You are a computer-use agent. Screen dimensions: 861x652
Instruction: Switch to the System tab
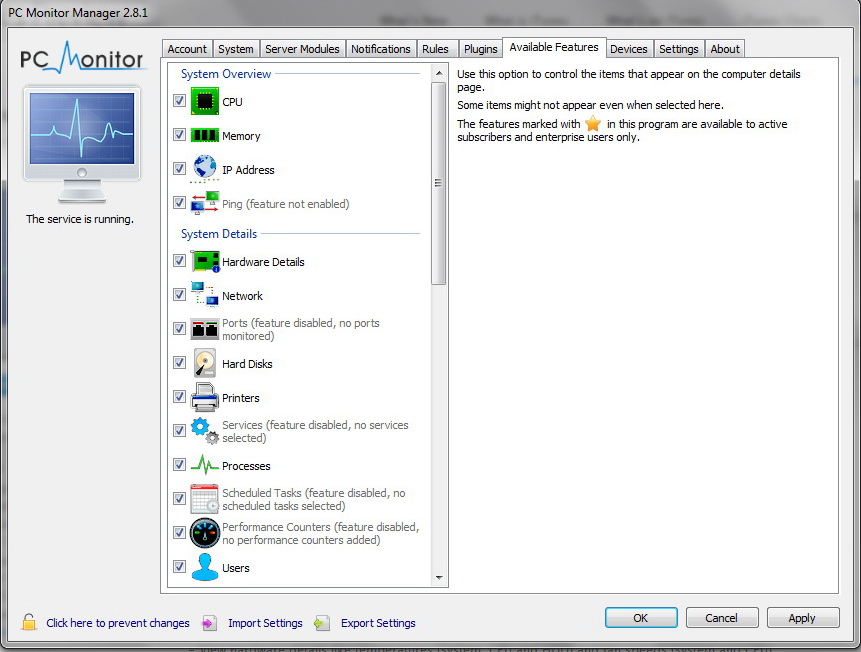[x=236, y=49]
